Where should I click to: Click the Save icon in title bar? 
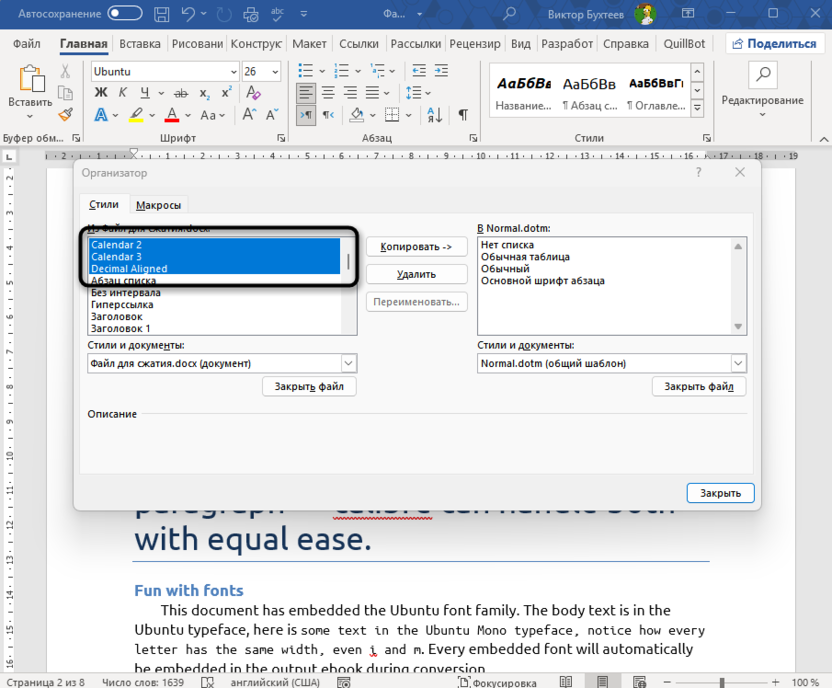(x=162, y=14)
